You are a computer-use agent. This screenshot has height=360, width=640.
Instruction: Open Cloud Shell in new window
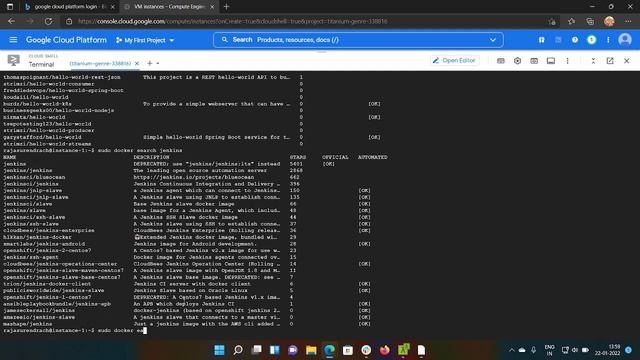coord(610,61)
